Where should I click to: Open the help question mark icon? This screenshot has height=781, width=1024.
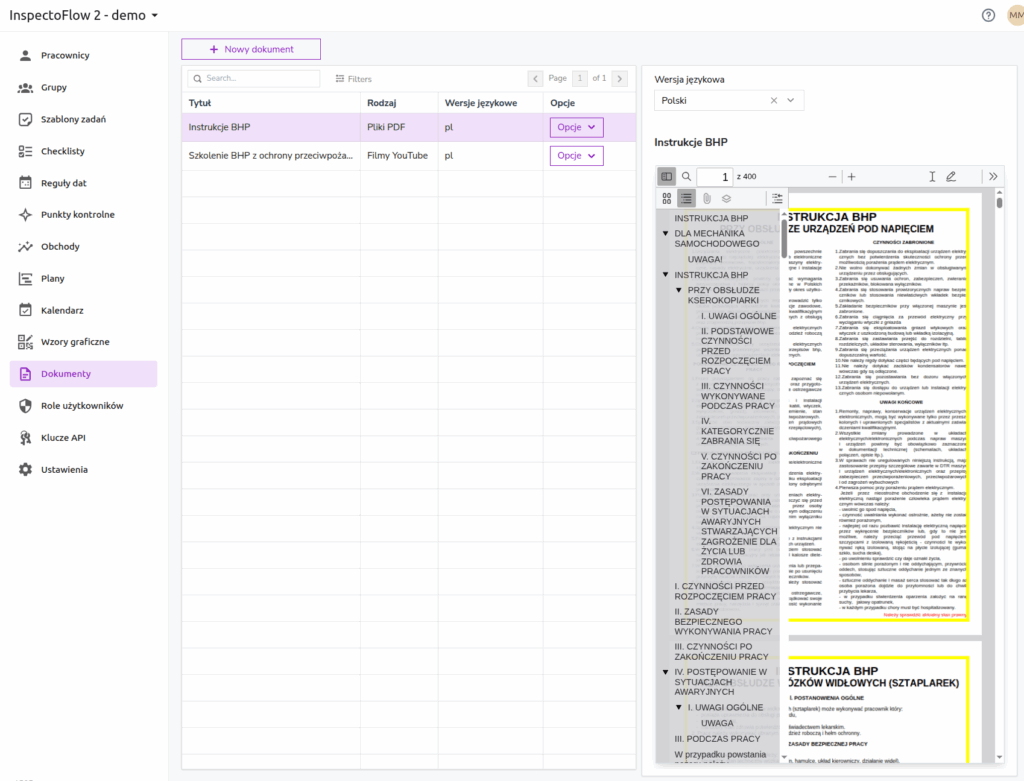[988, 15]
